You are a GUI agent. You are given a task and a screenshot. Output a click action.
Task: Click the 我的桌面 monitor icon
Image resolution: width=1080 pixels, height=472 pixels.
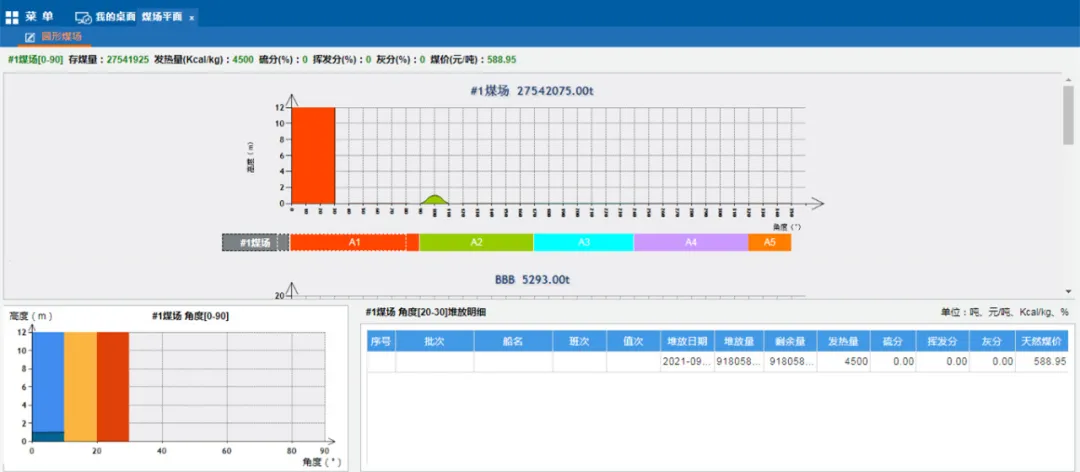click(84, 18)
